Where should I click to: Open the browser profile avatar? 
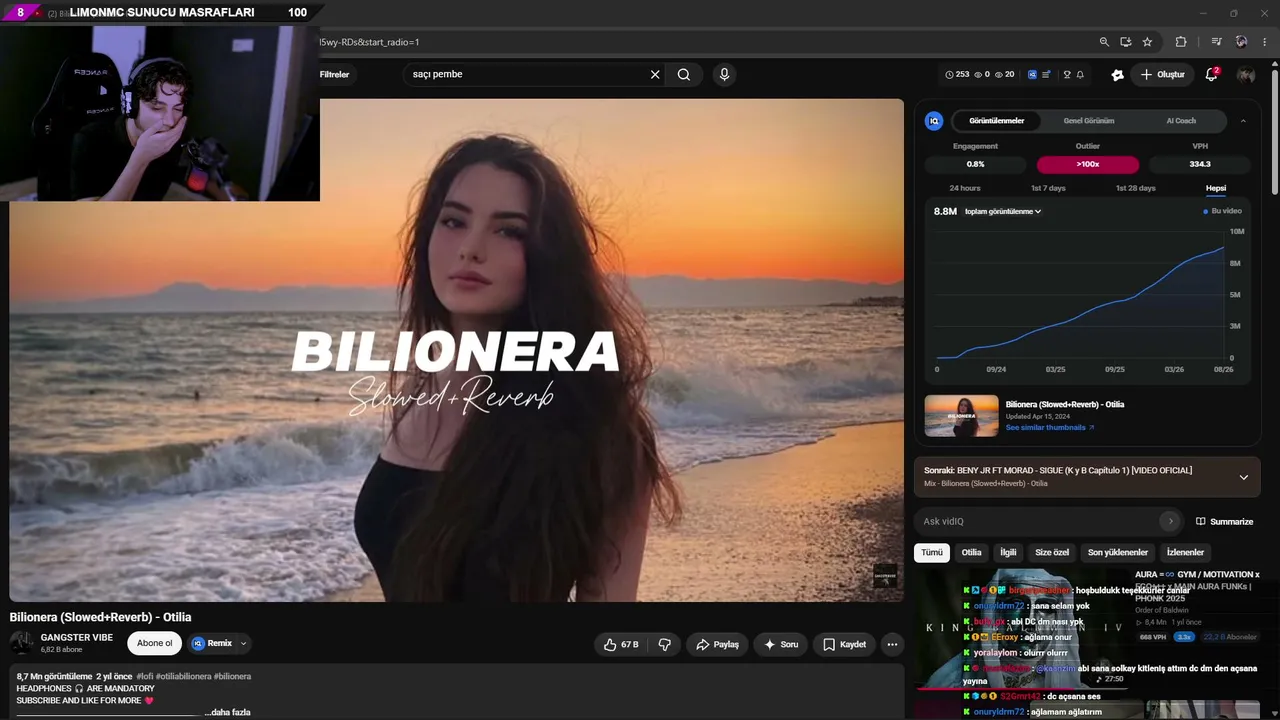(1241, 42)
